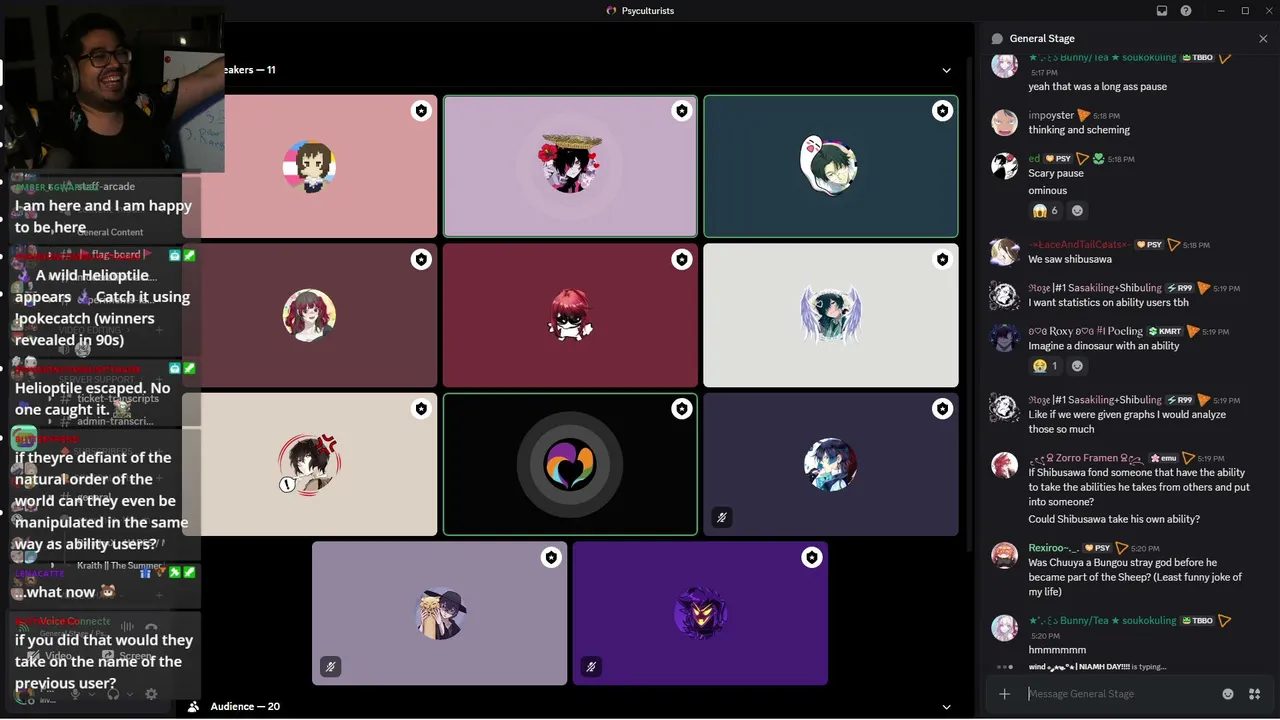Click the Audience people icon
Viewport: 1280px width, 720px height.
coord(195,707)
